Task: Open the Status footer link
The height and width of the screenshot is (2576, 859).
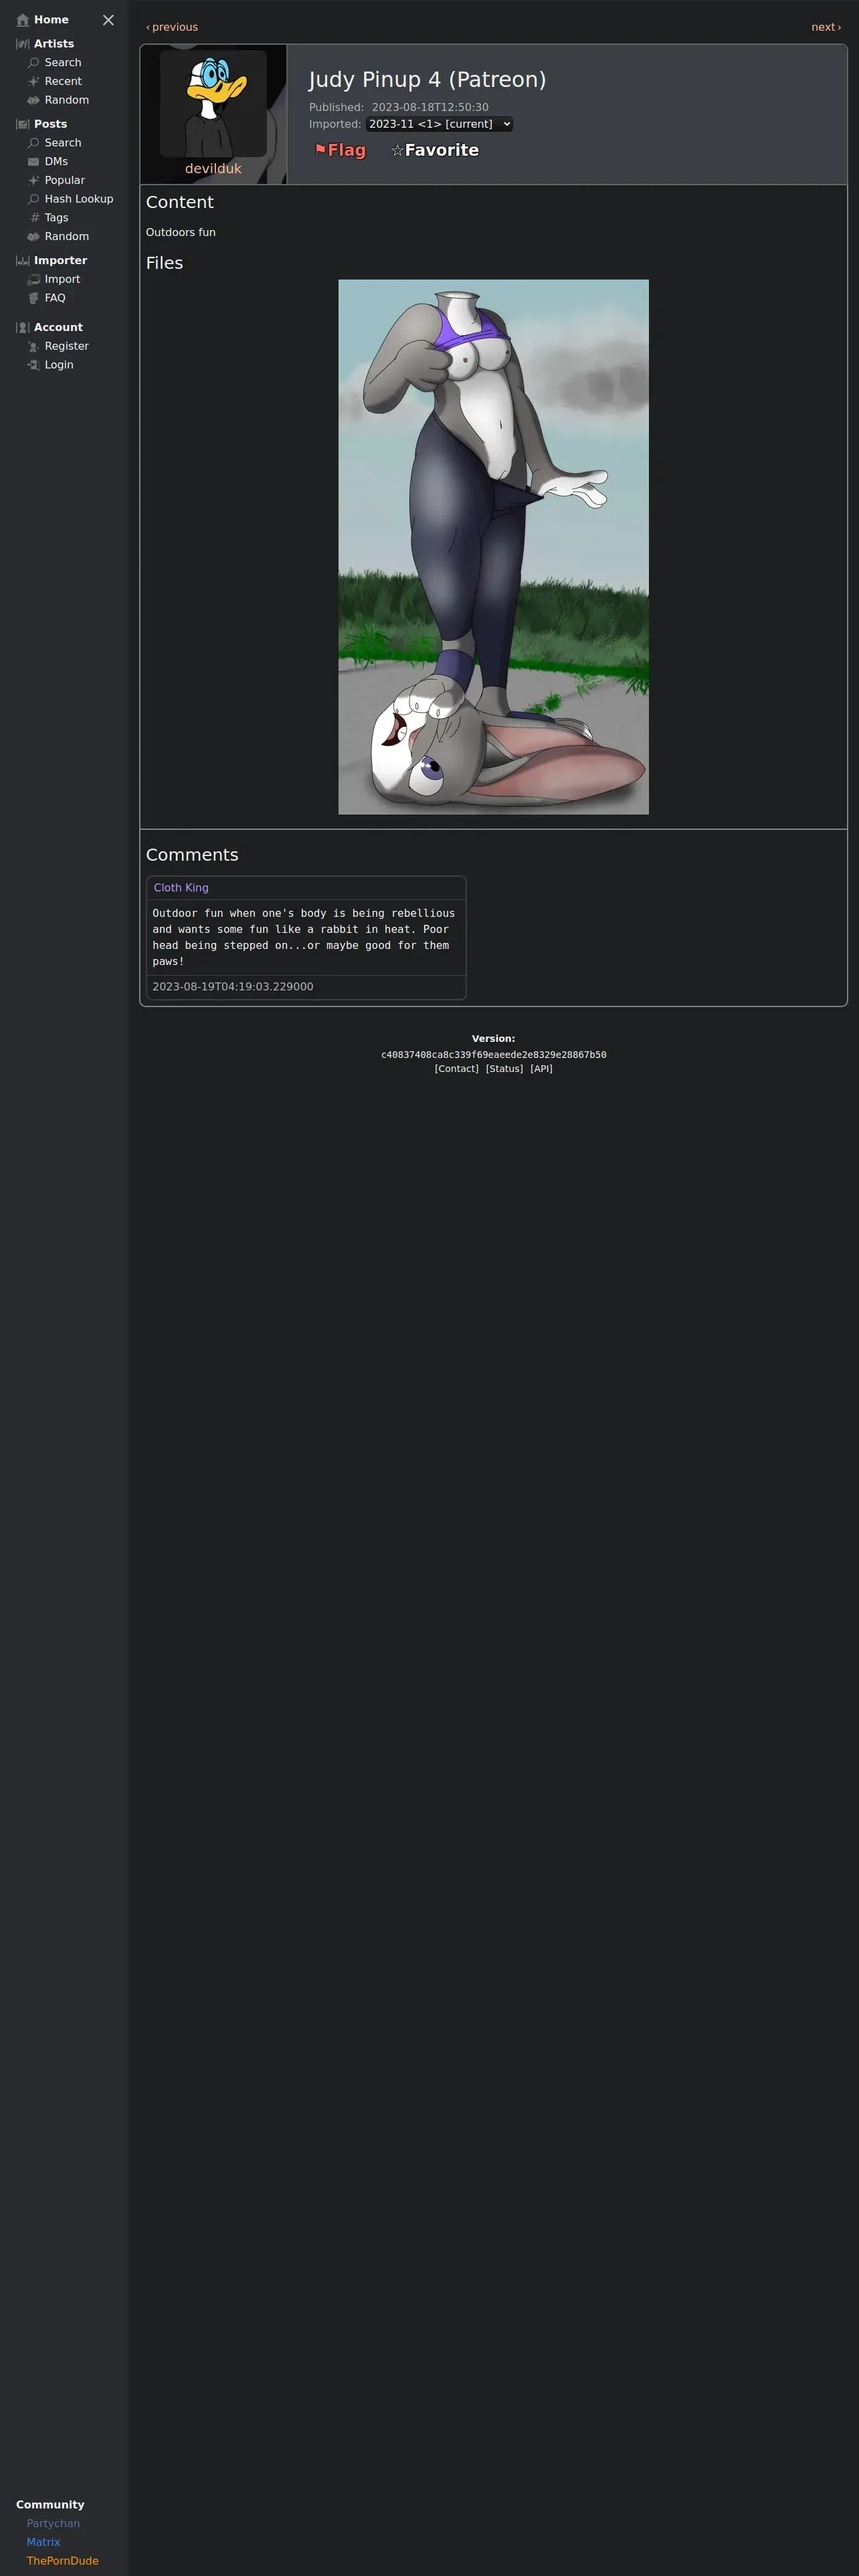Action: [504, 1069]
